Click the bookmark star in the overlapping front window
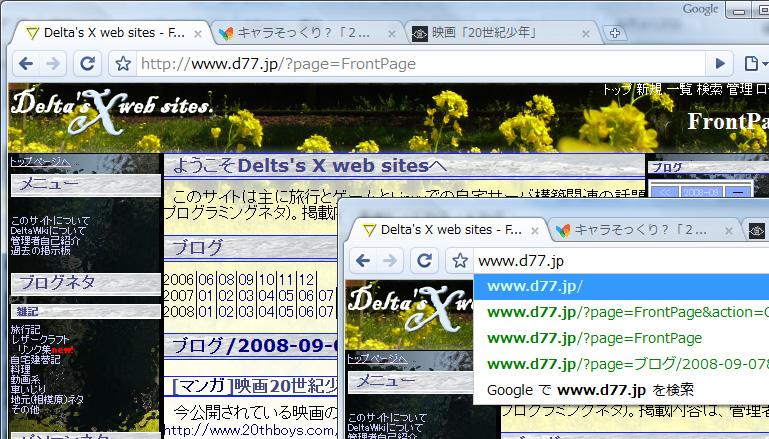 pos(460,260)
